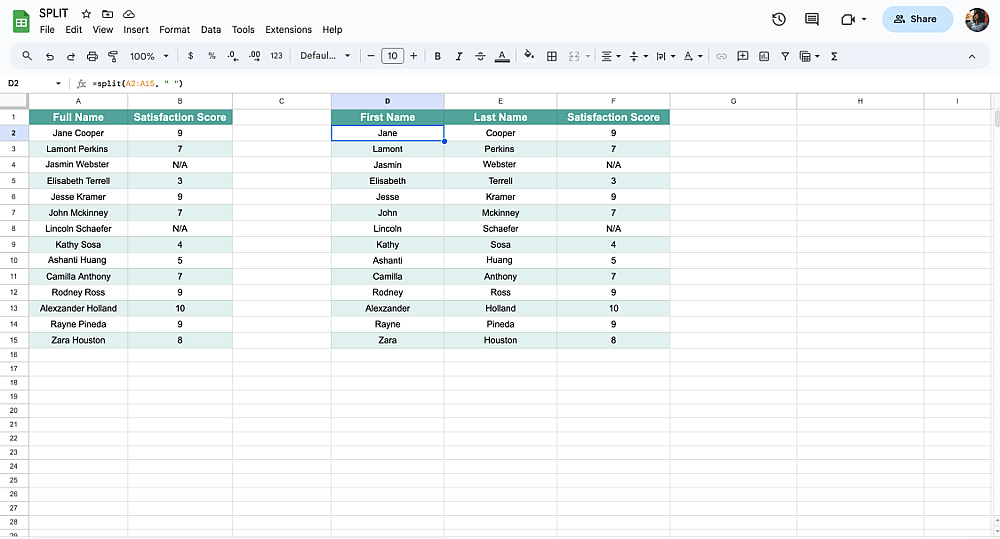Open the Name box dropdown arrow

click(58, 84)
